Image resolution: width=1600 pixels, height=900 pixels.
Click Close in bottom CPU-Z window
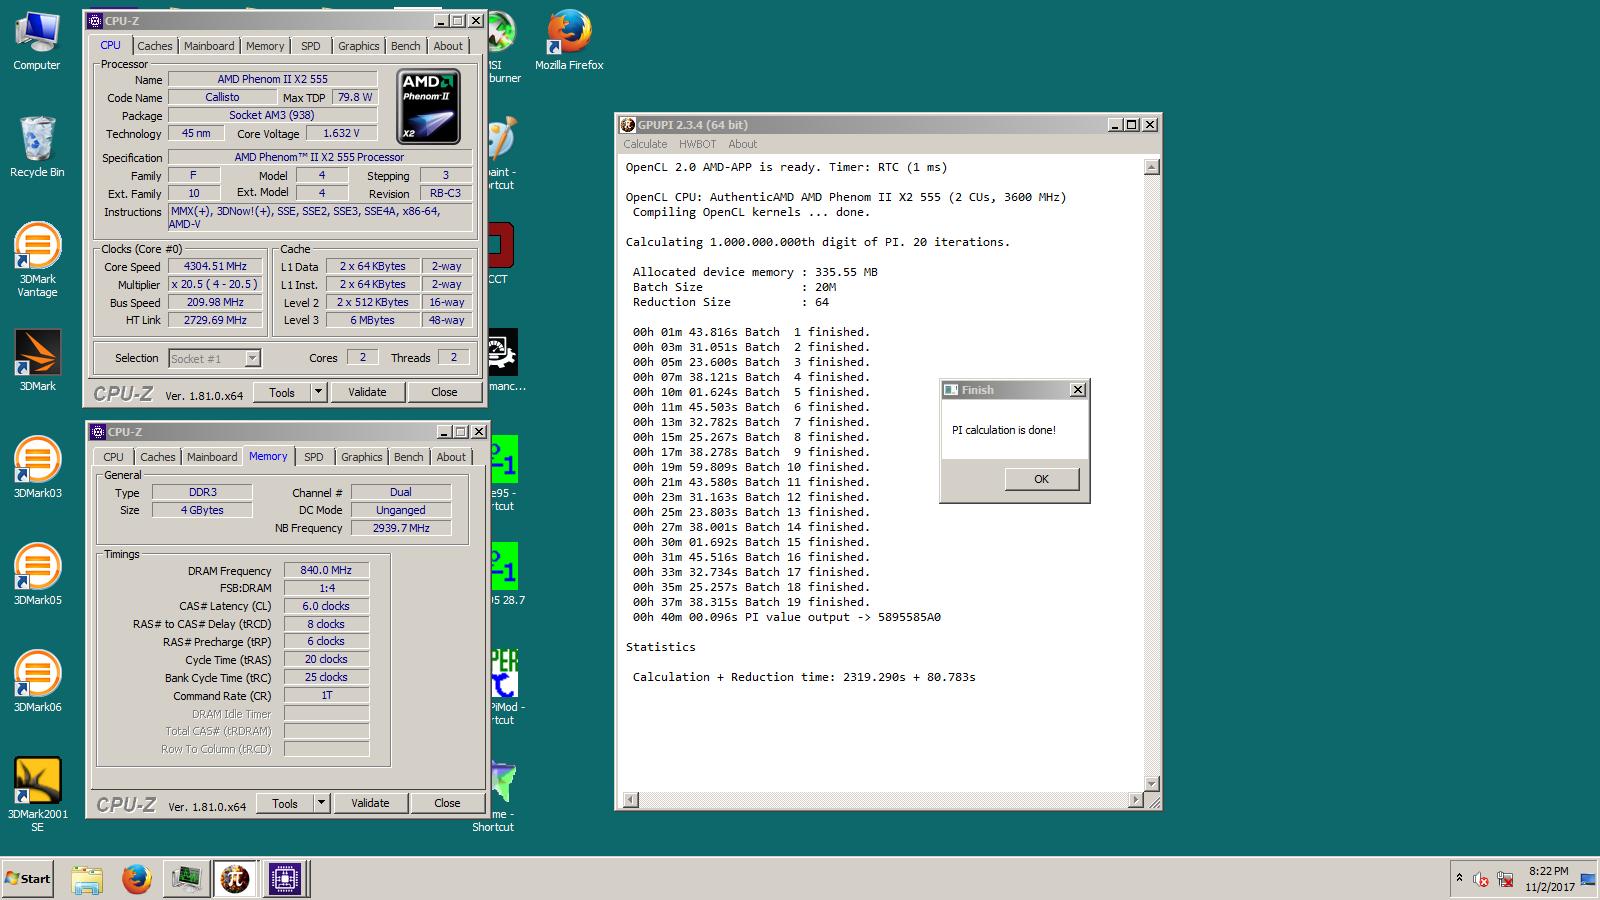(x=447, y=803)
